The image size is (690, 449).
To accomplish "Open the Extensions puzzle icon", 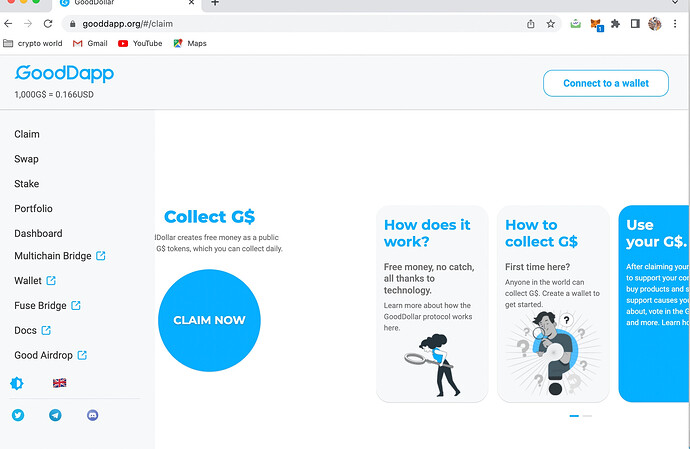I will point(615,24).
